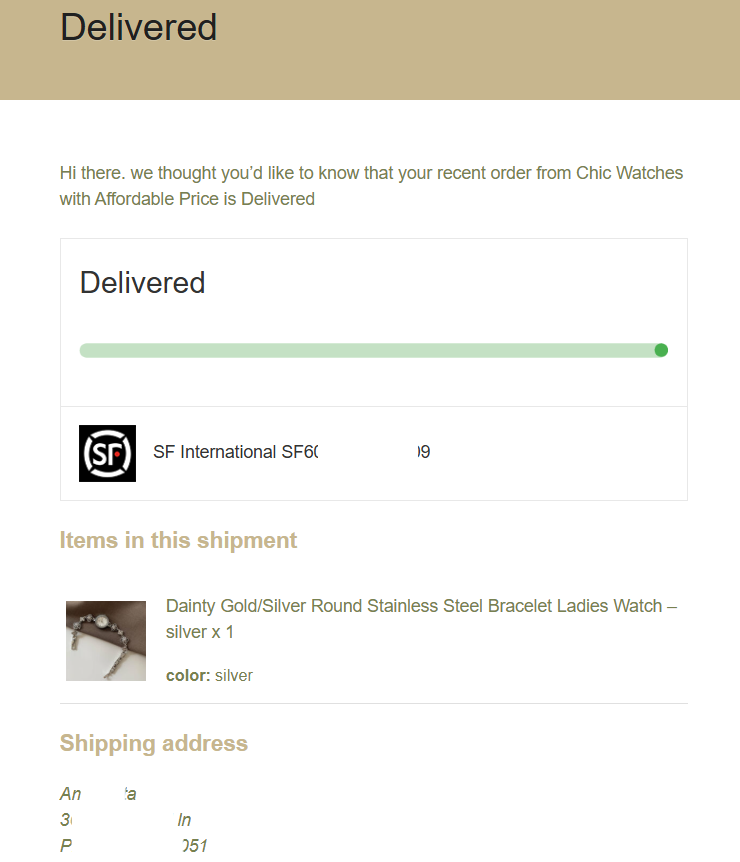This screenshot has width=740, height=862.
Task: Click the street line of shipping address
Action: point(125,820)
